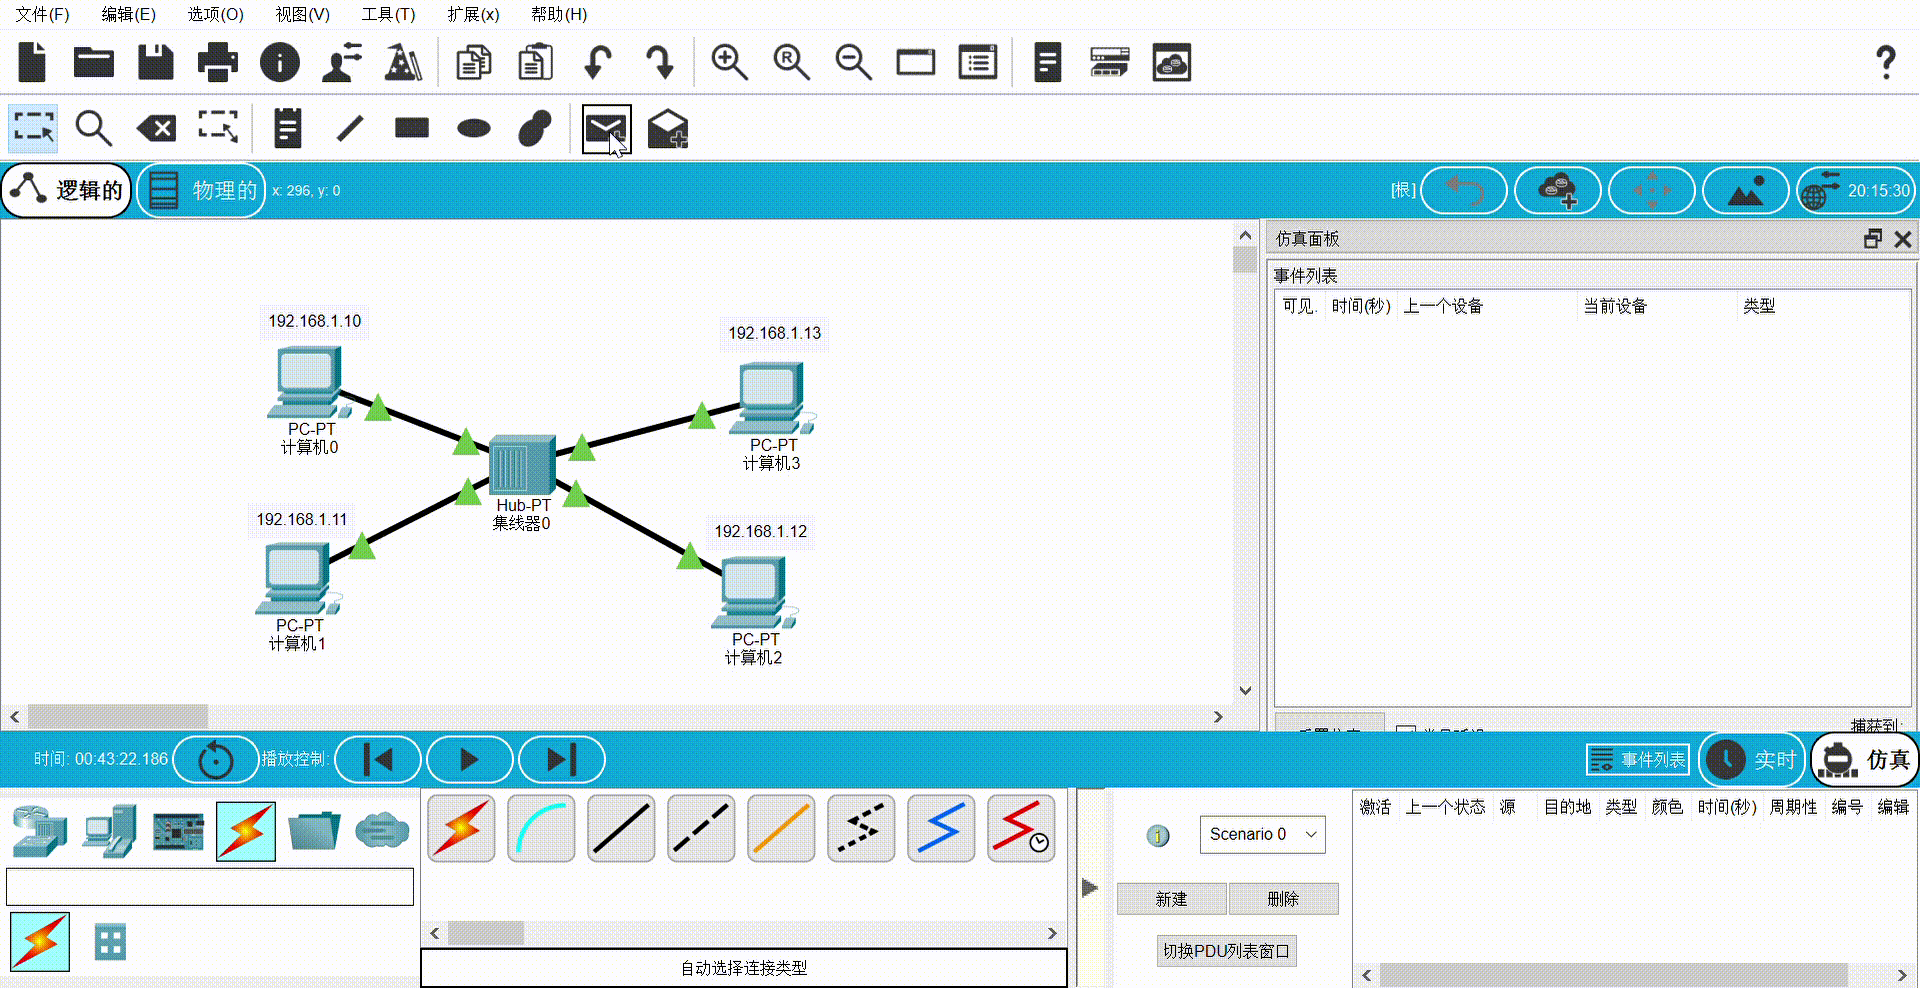Redo the last undone action
Image resolution: width=1920 pixels, height=988 pixels.
point(660,62)
